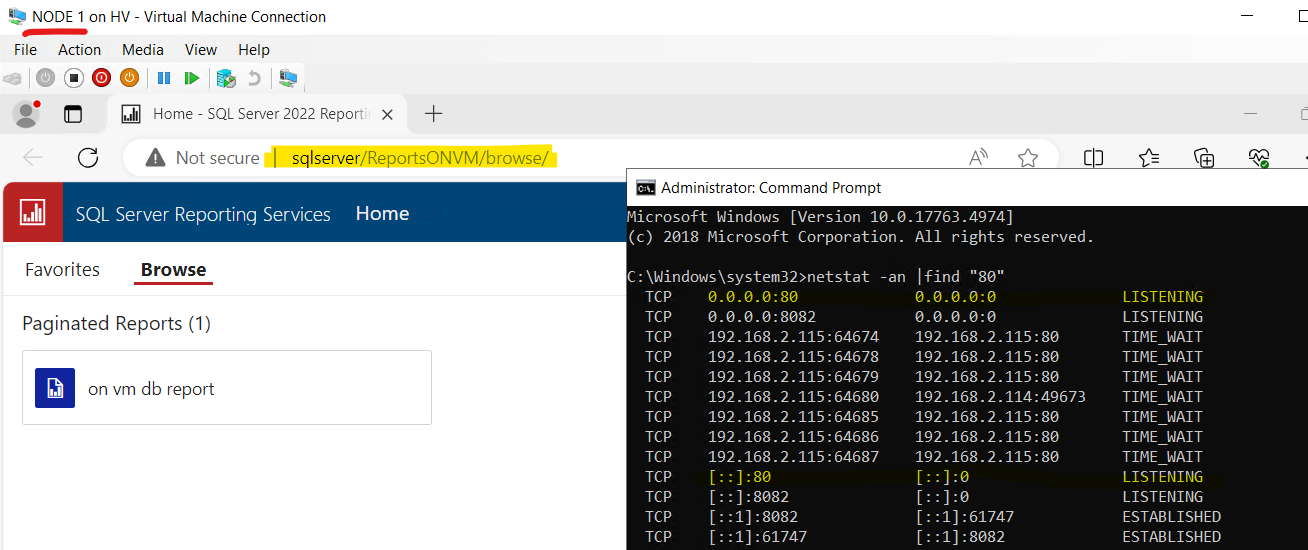Open Browser essentials heart icon
Image resolution: width=1308 pixels, height=550 pixels.
click(1259, 157)
